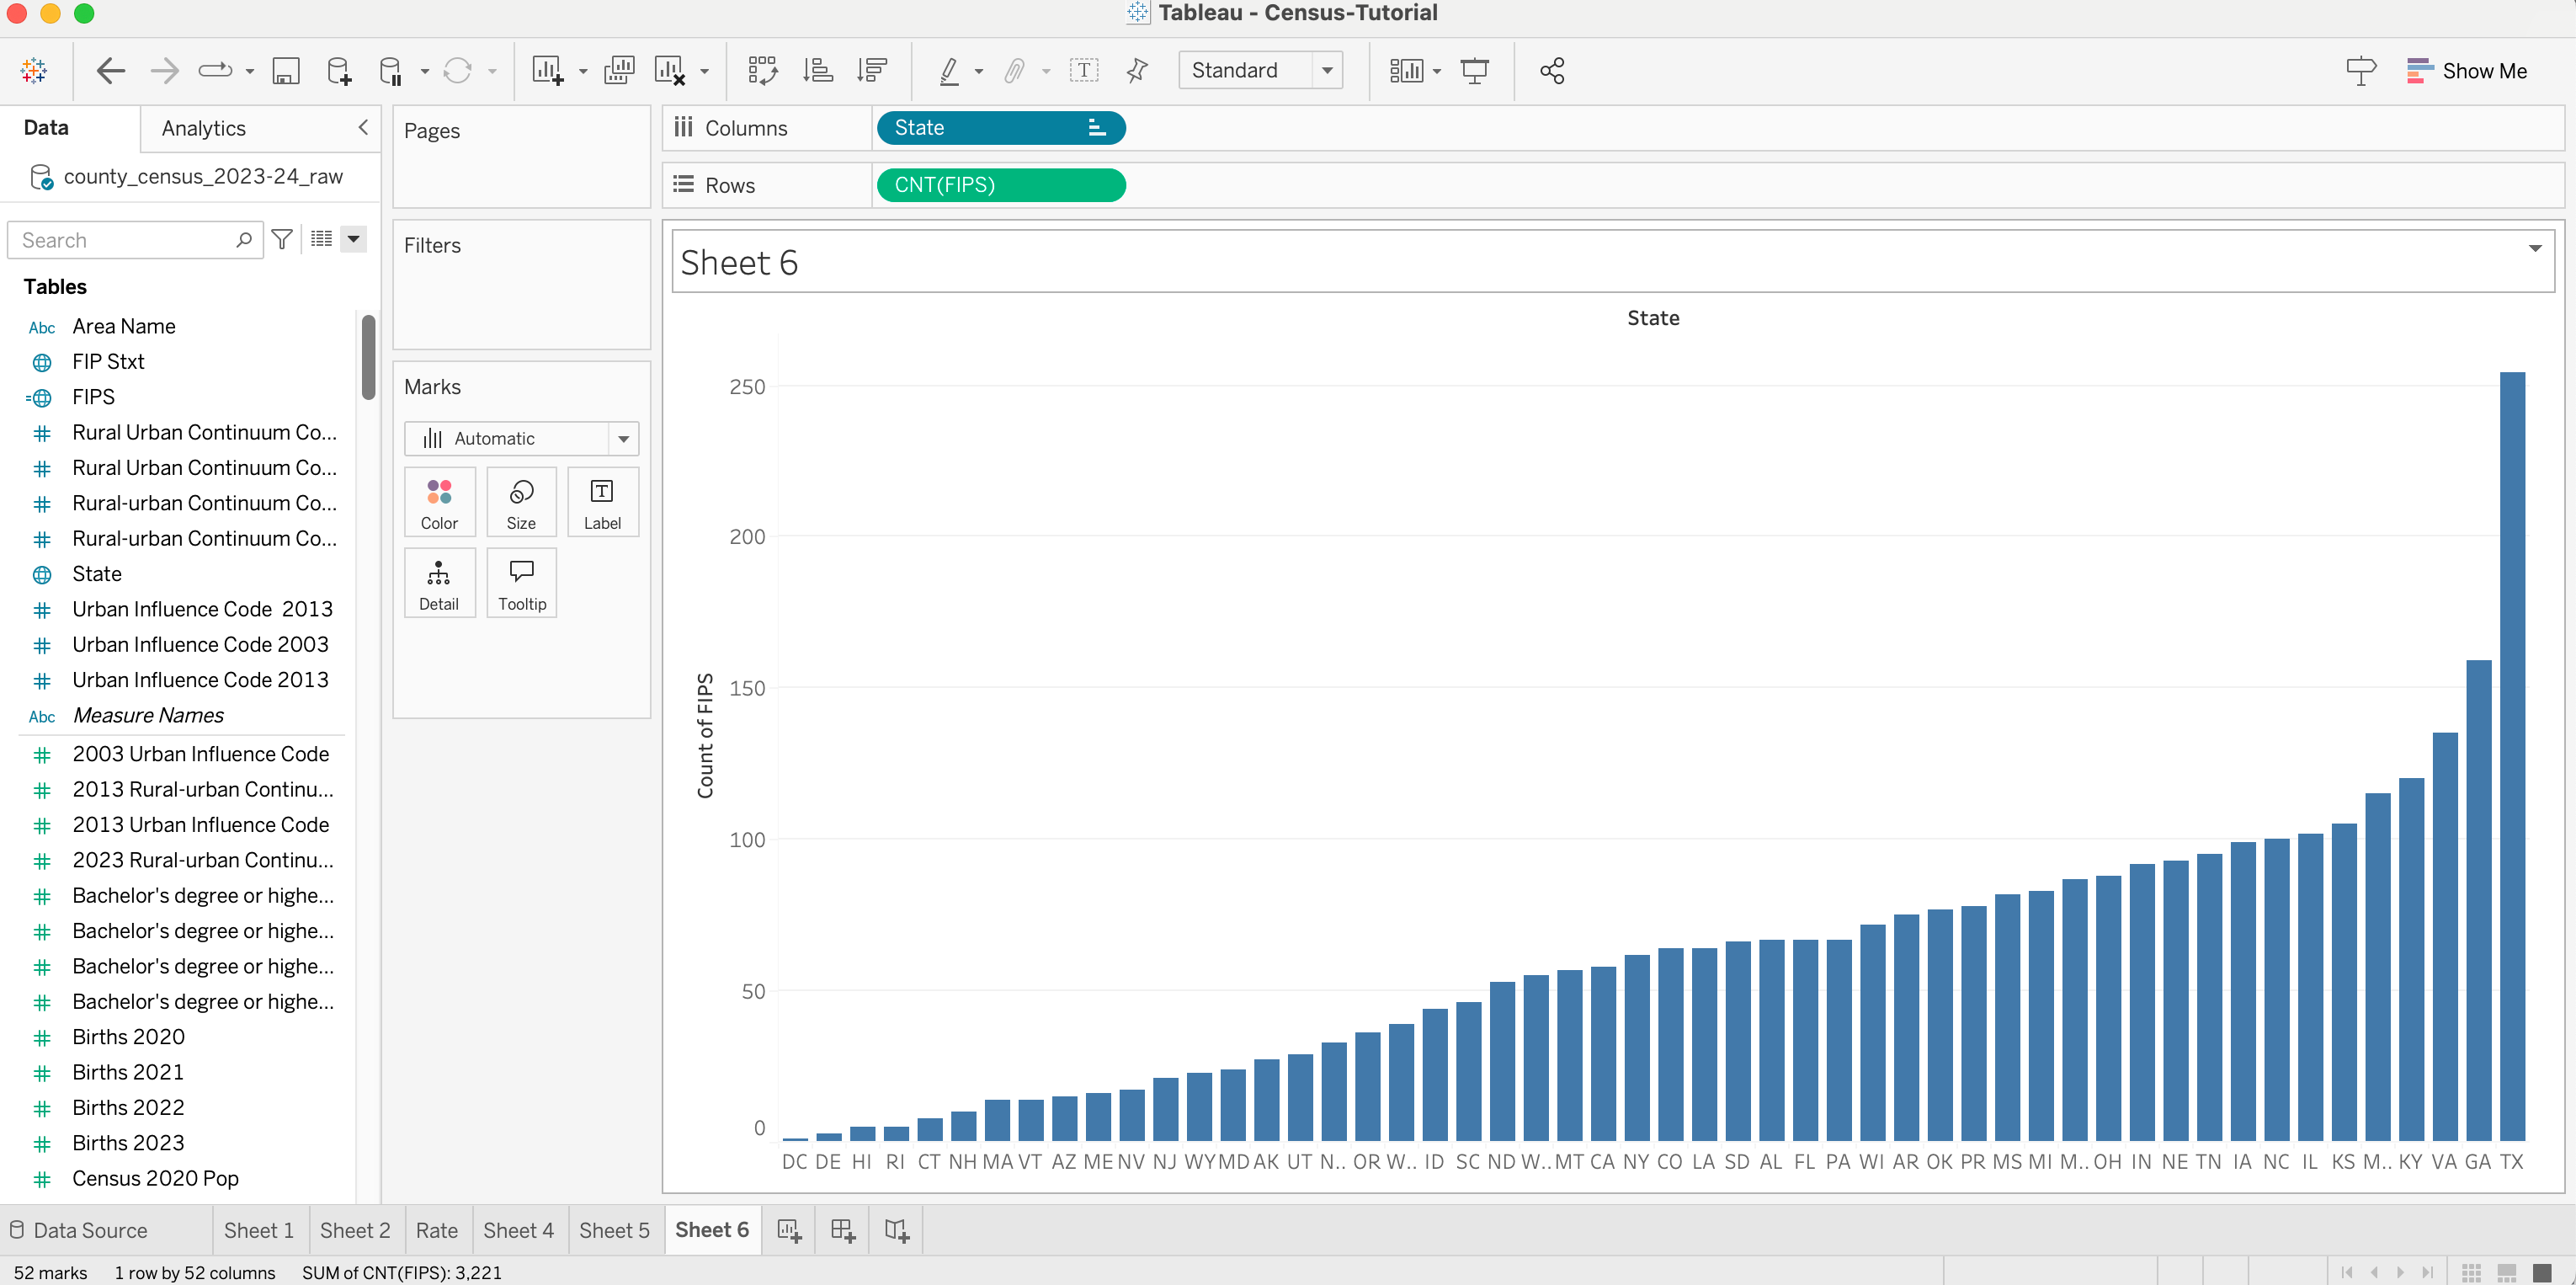
Task: Click the New worksheet toolbar icon
Action: click(x=547, y=70)
